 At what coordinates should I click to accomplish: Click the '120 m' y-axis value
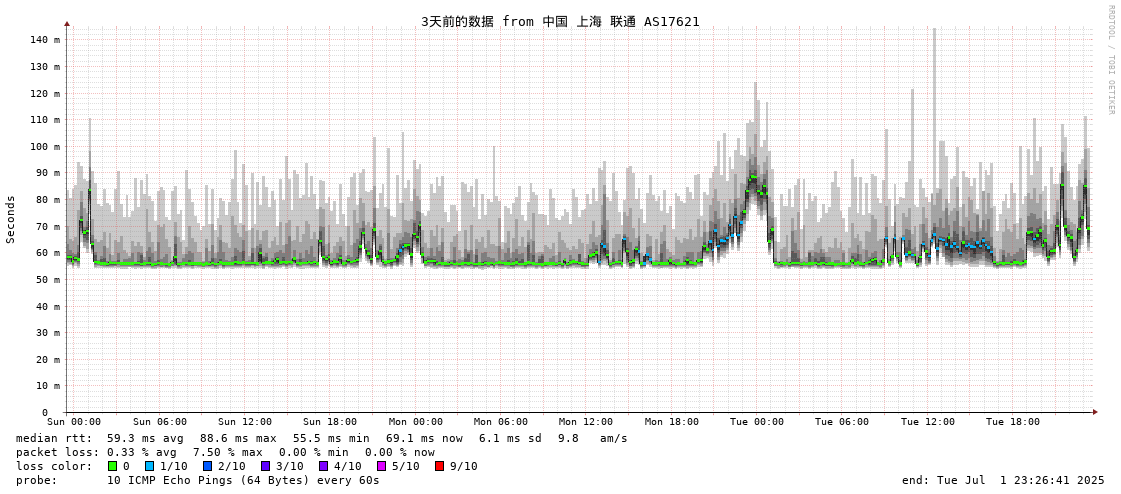tap(44, 94)
